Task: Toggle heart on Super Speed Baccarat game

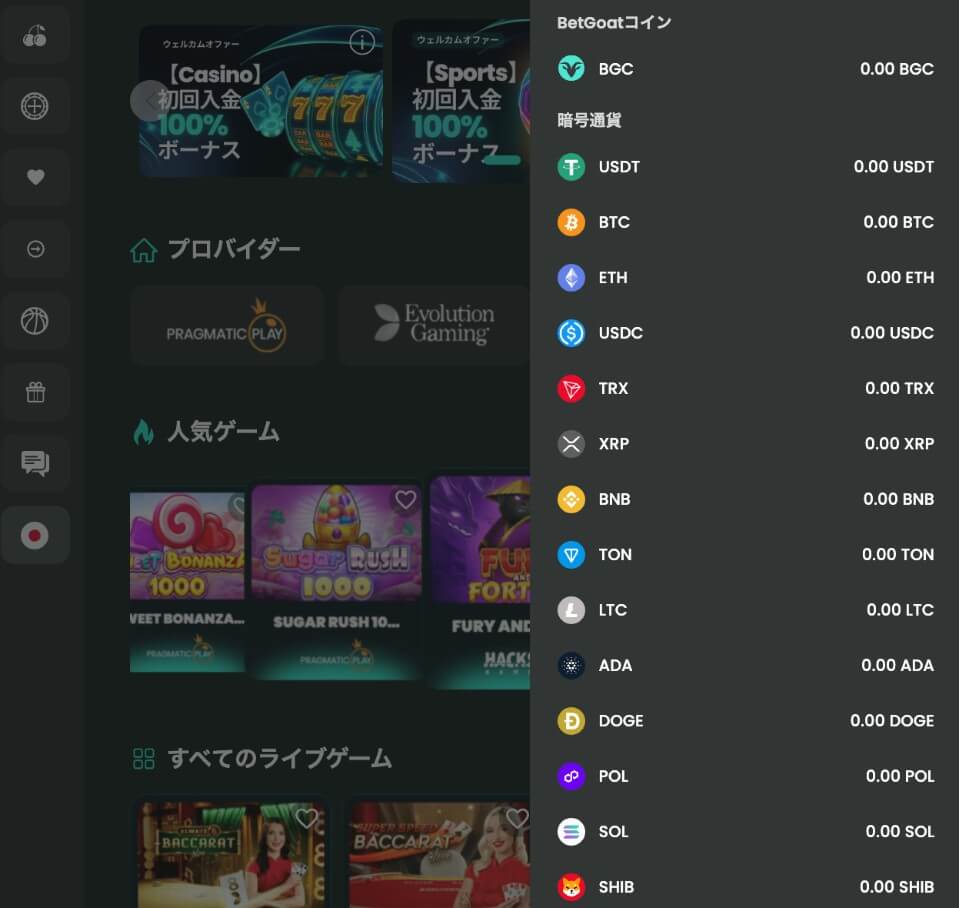Action: point(517,819)
